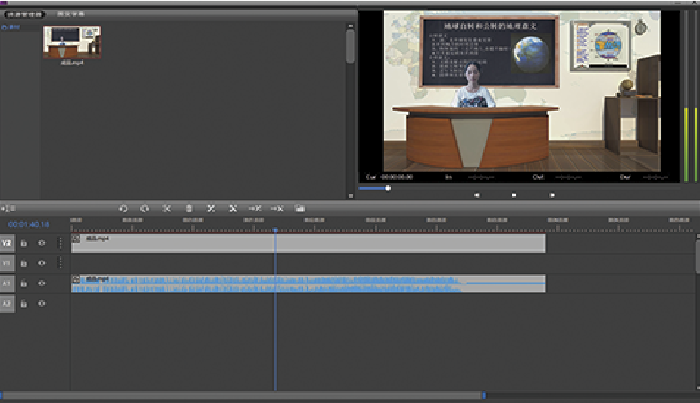This screenshot has height=403, width=700.
Task: Select the A1 track header button
Action: [x=7, y=284]
